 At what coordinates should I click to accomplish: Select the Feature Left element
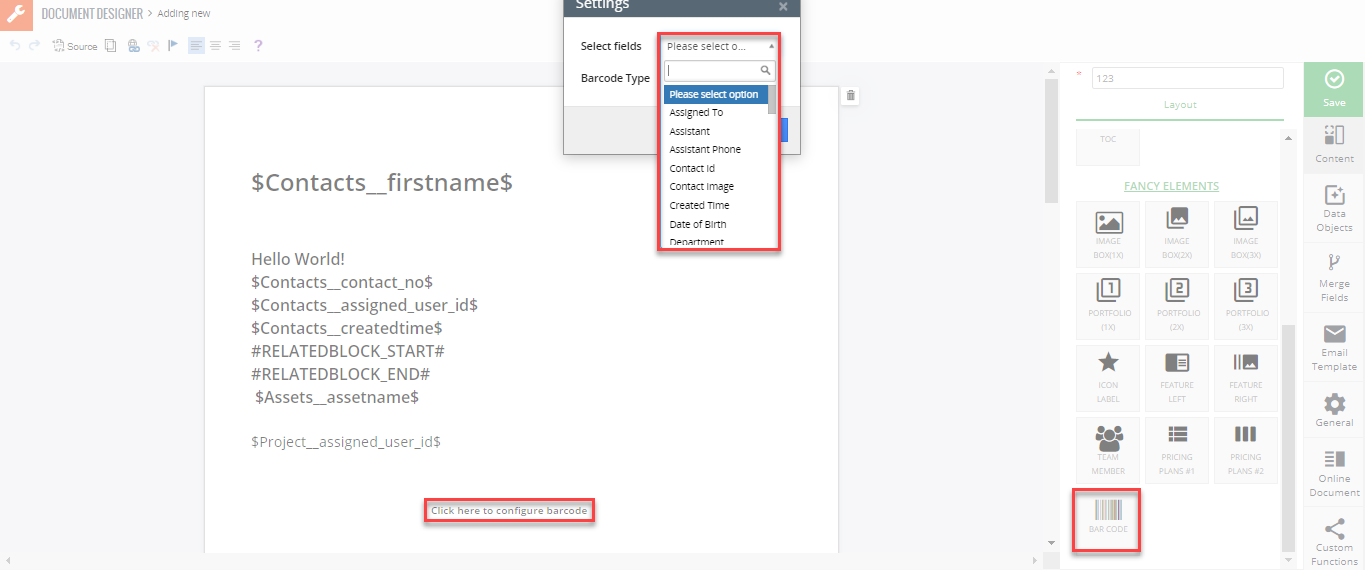[1177, 378]
